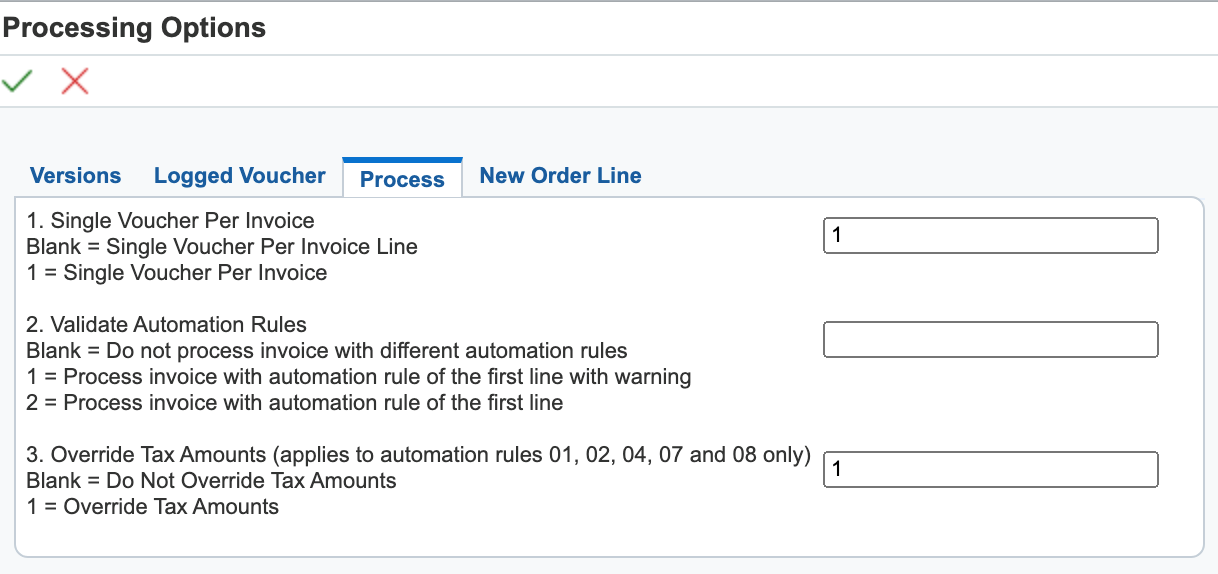The height and width of the screenshot is (574, 1218).
Task: Click the '1. Single Voucher Per Invoice' heading
Action: (171, 220)
